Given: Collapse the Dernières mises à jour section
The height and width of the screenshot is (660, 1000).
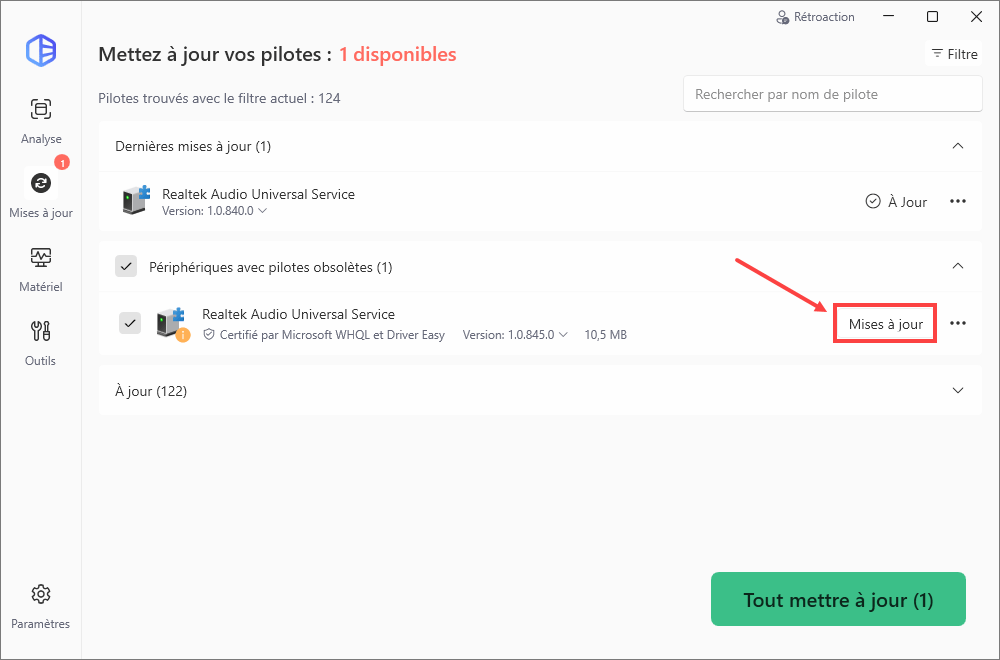Looking at the screenshot, I should coord(958,146).
